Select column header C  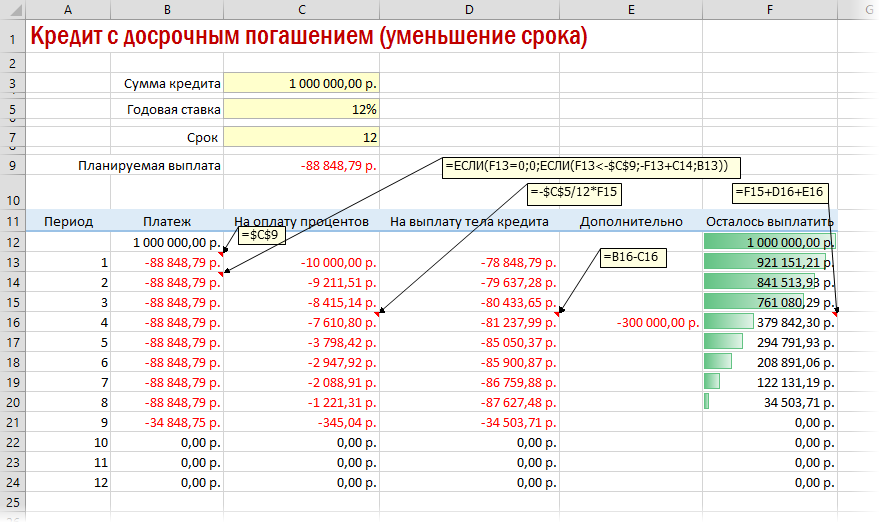[x=301, y=10]
